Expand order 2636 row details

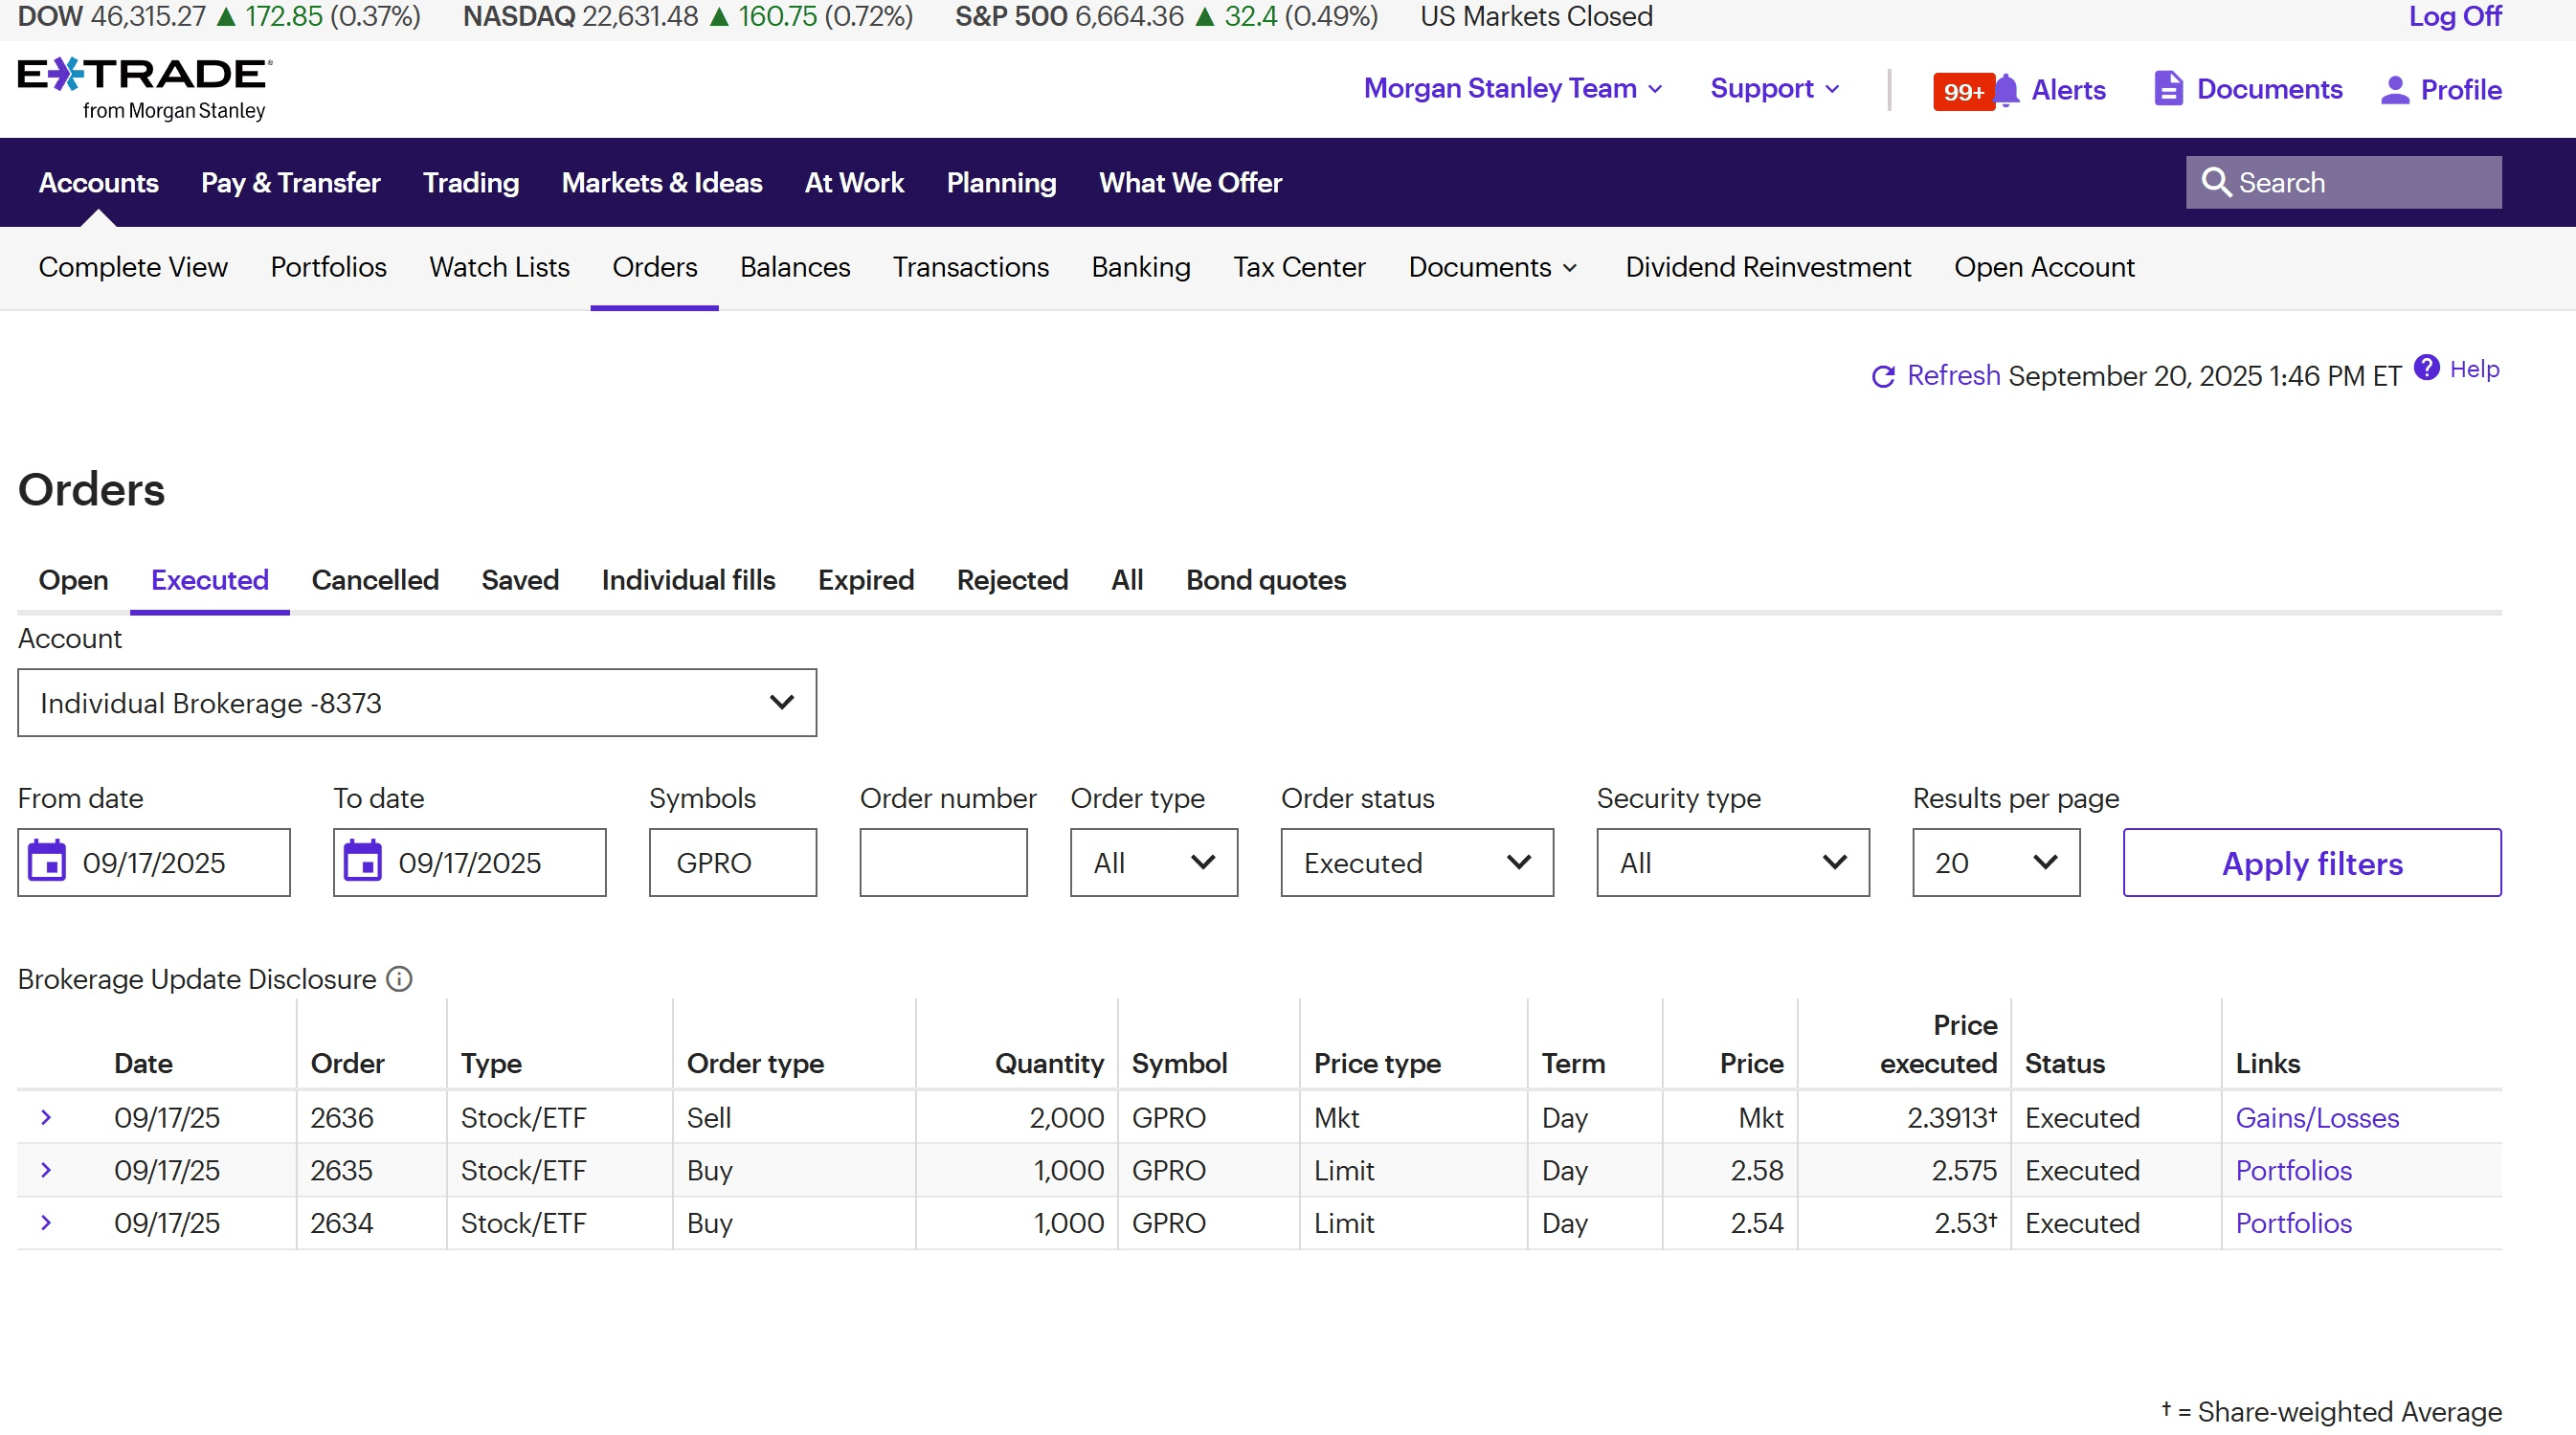click(x=46, y=1117)
